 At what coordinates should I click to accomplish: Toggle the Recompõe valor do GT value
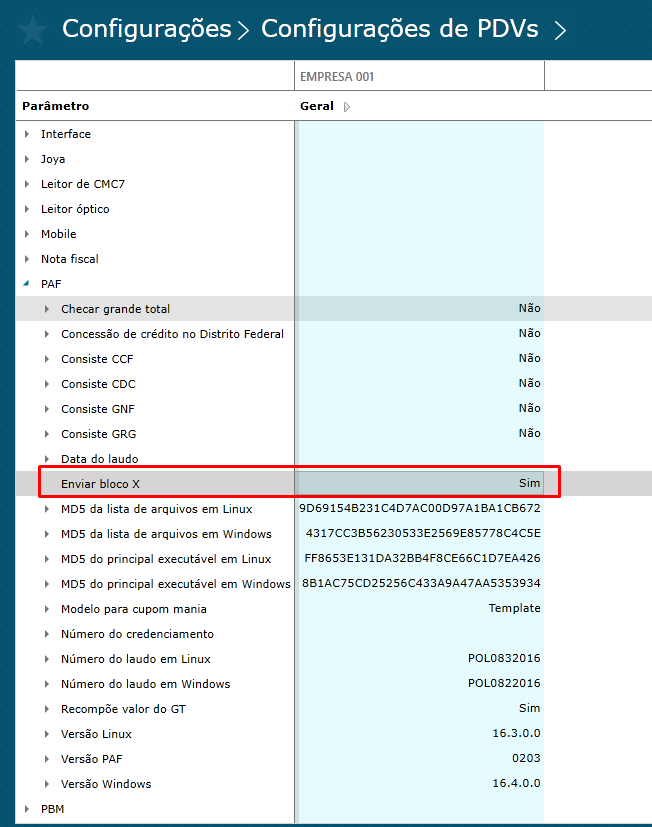point(420,709)
